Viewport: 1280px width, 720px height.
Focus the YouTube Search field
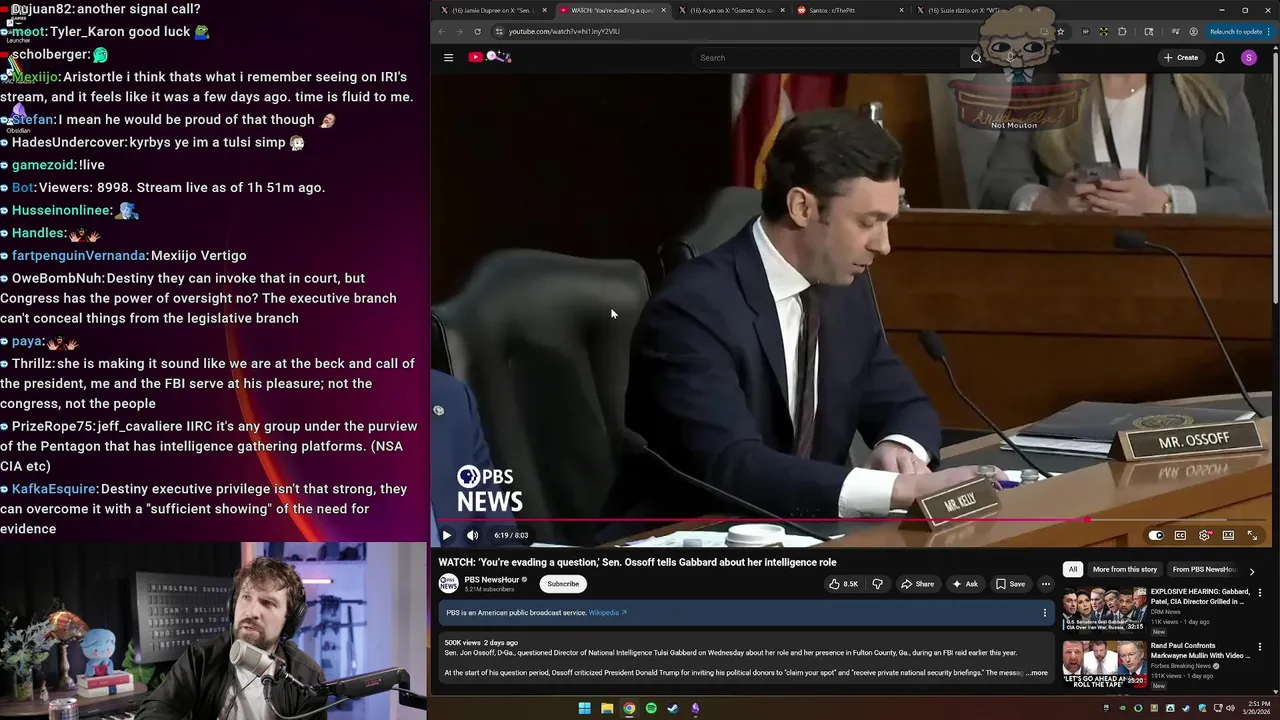825,57
